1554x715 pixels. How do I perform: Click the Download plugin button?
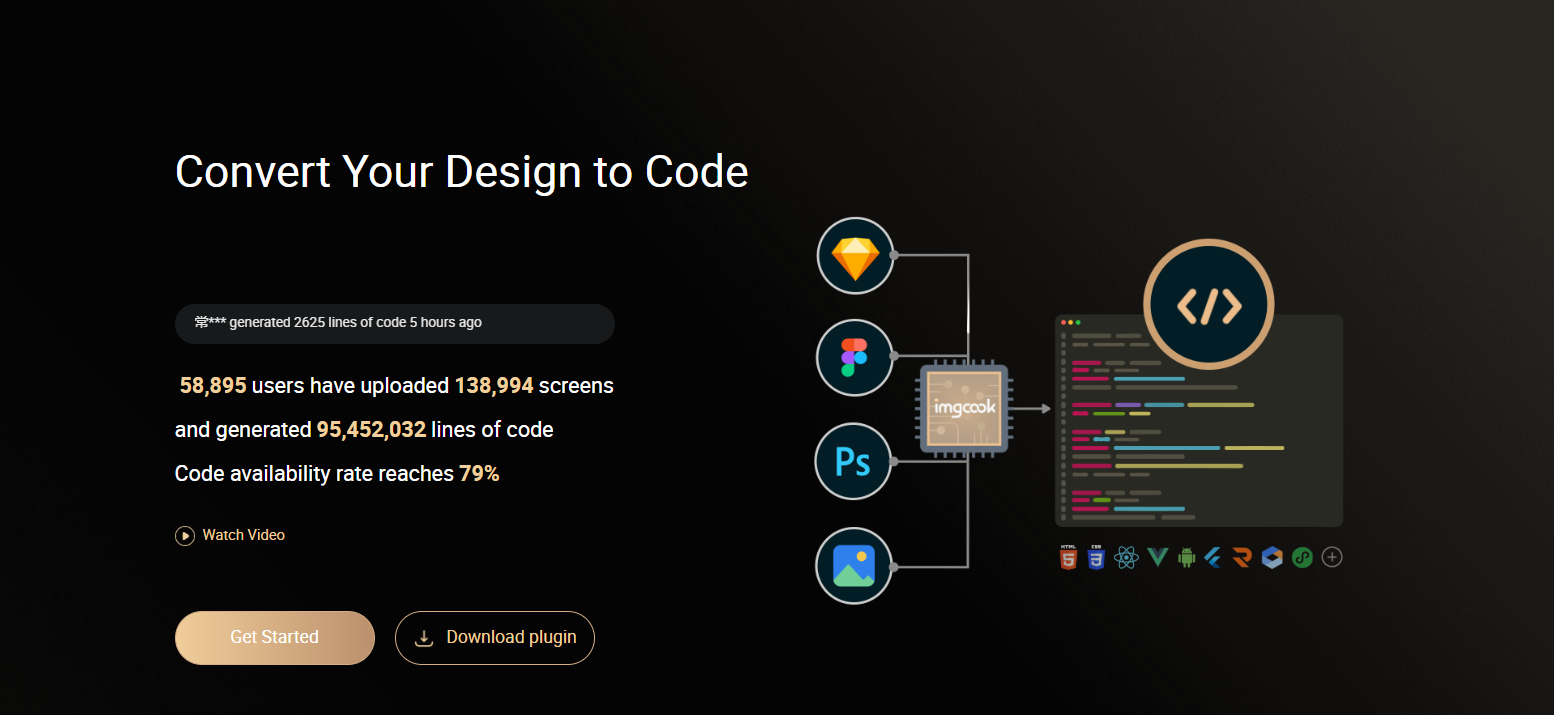(495, 638)
